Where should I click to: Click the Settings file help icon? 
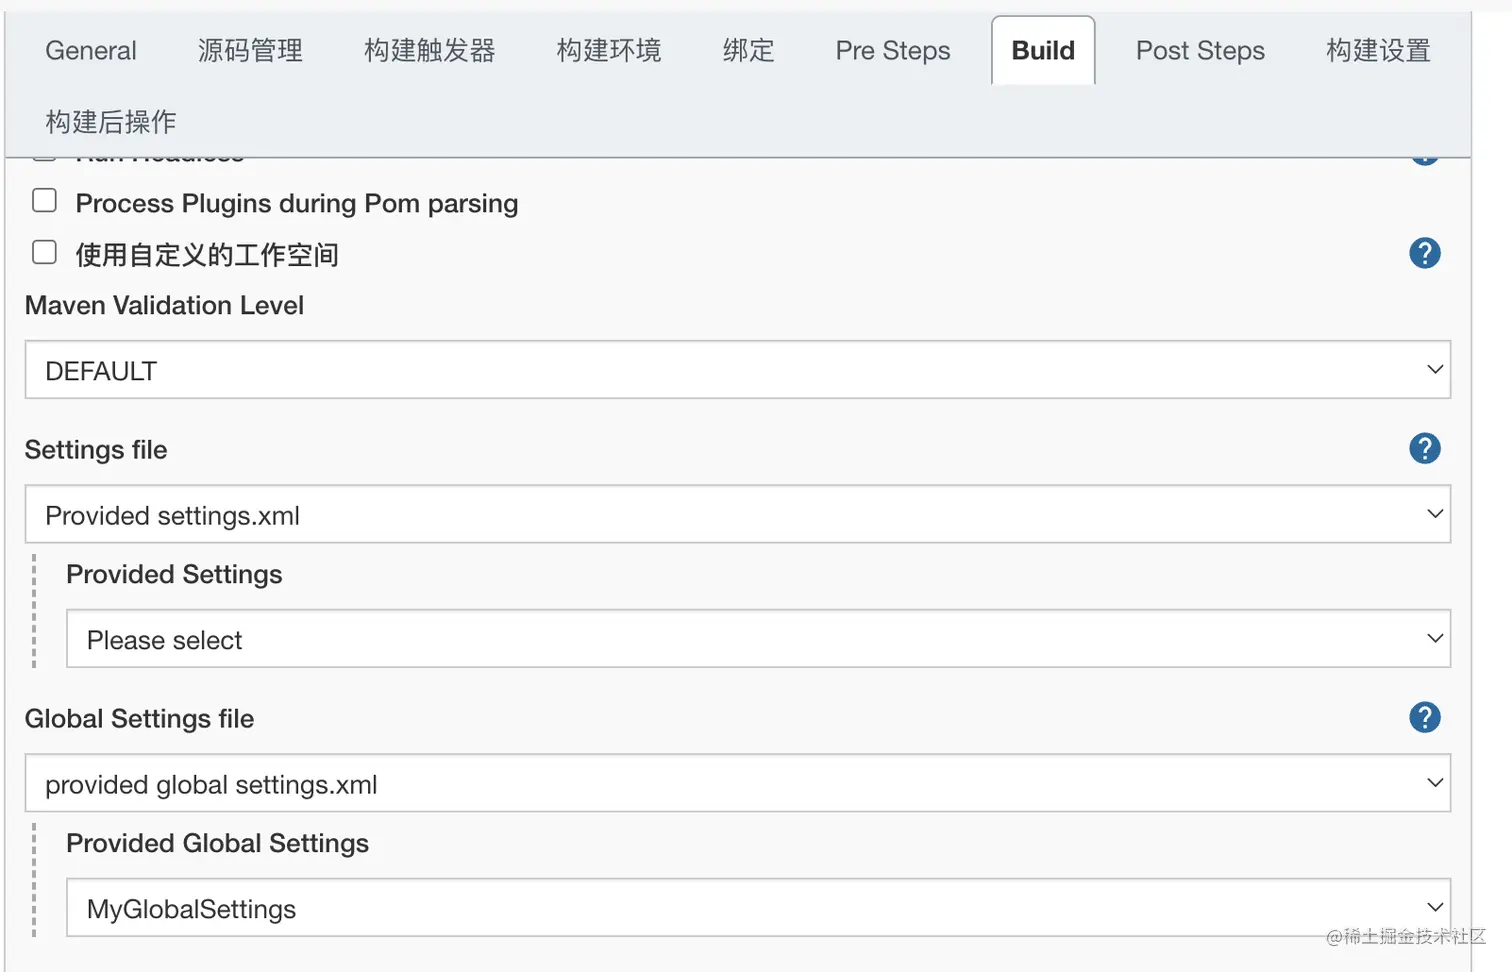(x=1424, y=448)
